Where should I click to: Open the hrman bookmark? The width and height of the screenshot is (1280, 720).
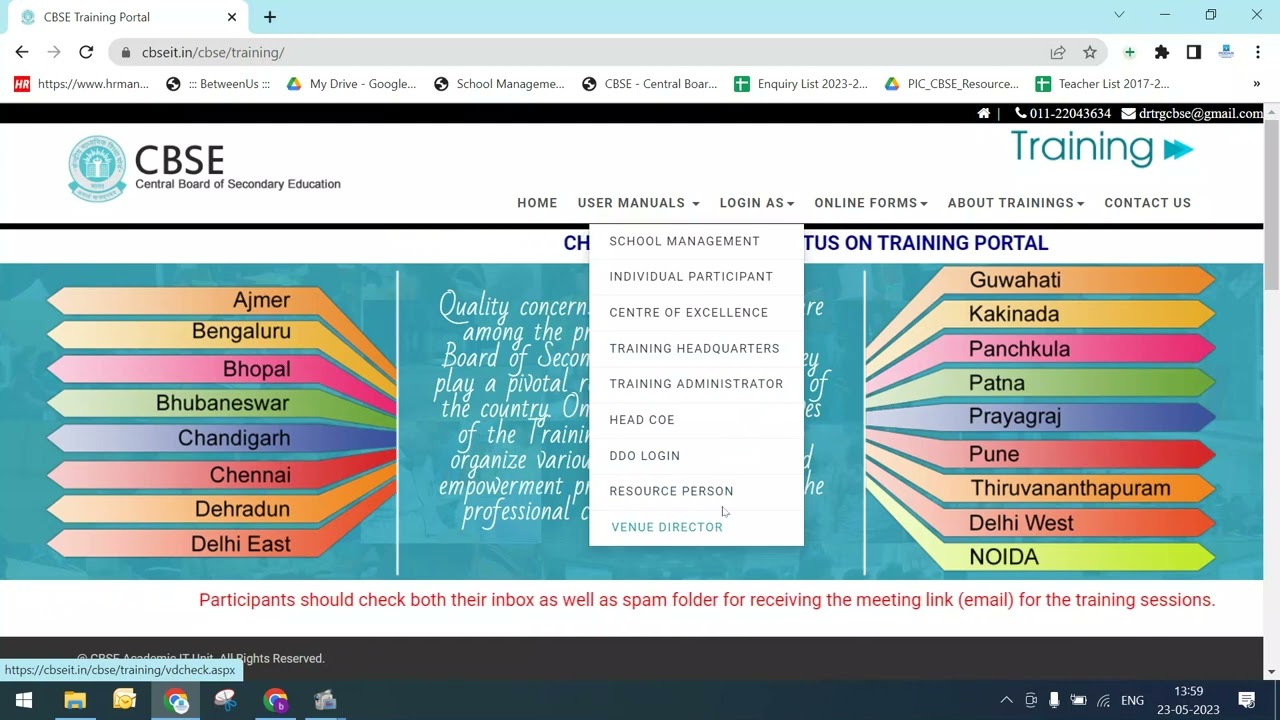[x=81, y=84]
